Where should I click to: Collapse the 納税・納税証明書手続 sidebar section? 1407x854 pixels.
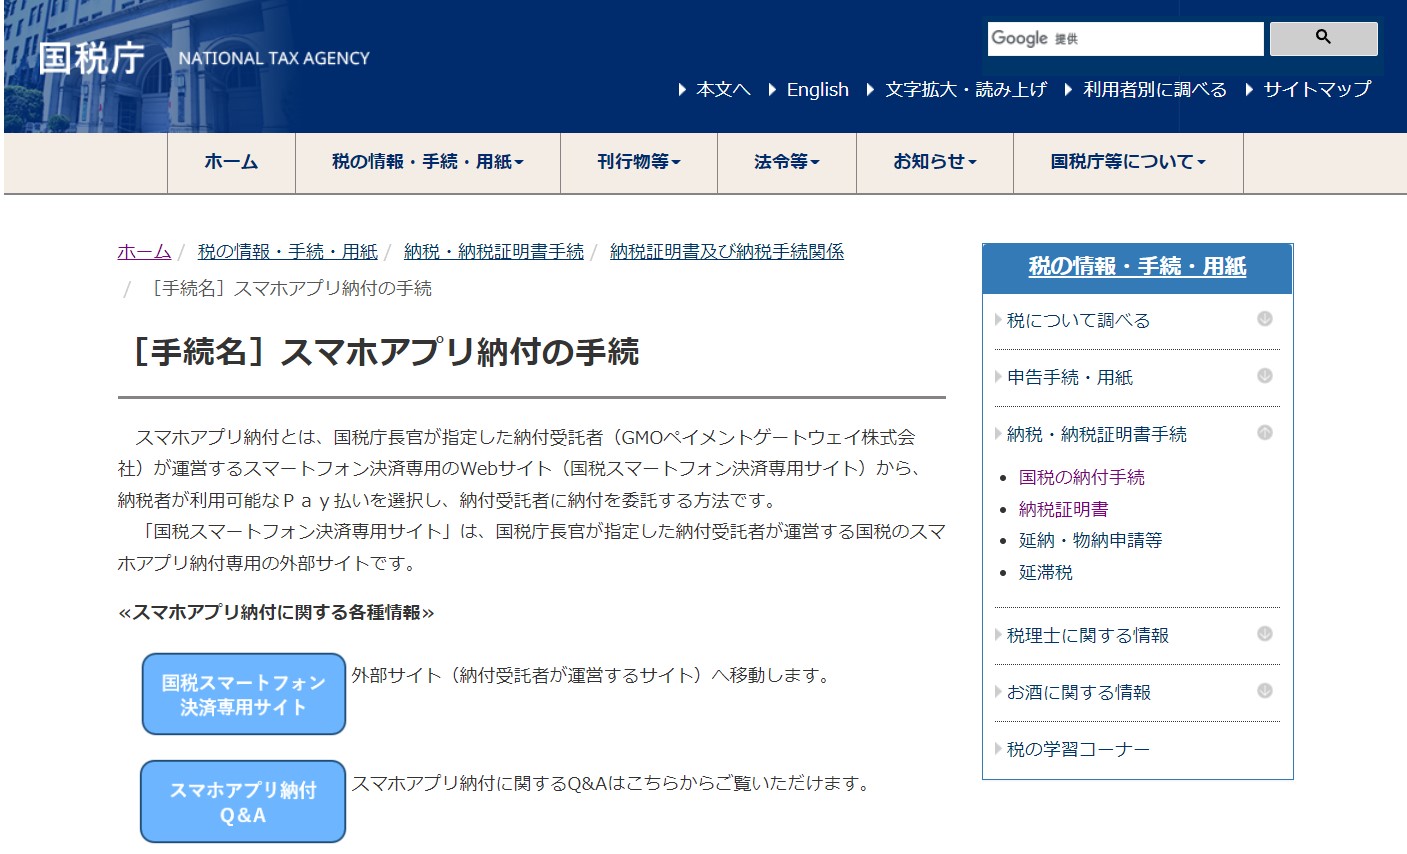1264,433
